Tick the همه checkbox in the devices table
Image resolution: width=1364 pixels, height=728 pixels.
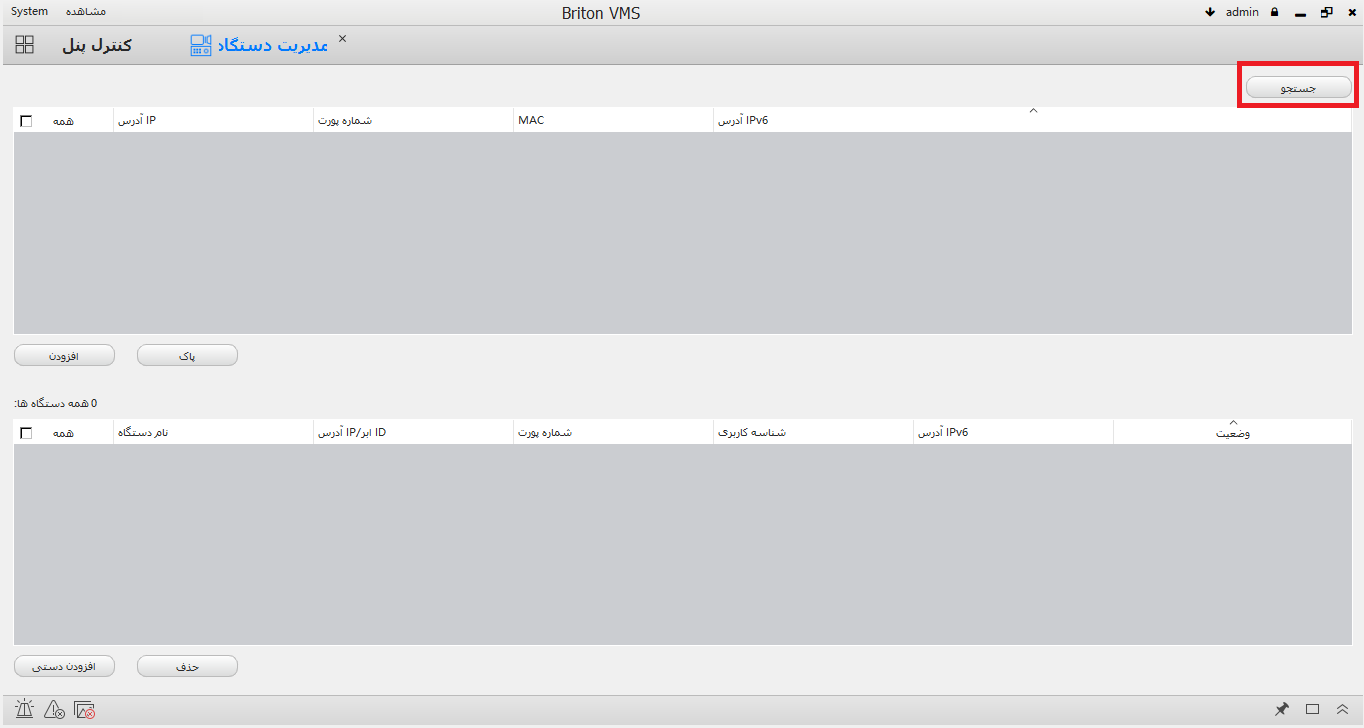(26, 433)
